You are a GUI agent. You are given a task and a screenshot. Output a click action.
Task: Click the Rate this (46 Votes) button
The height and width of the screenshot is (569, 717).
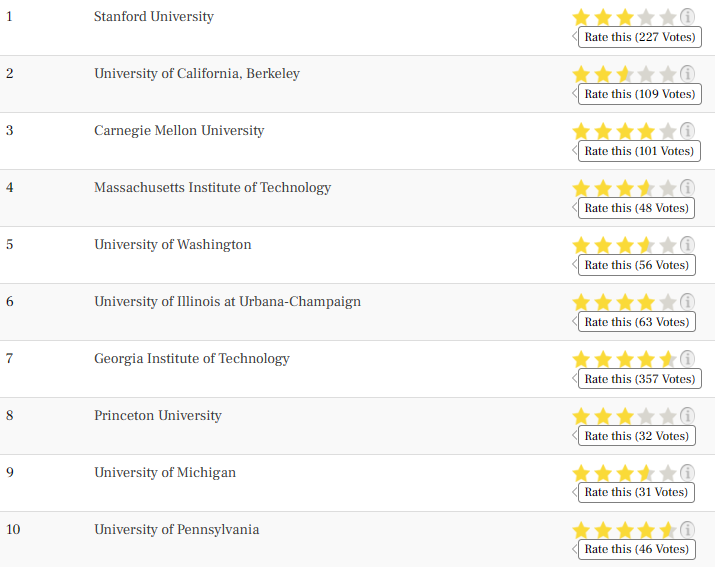pos(637,549)
